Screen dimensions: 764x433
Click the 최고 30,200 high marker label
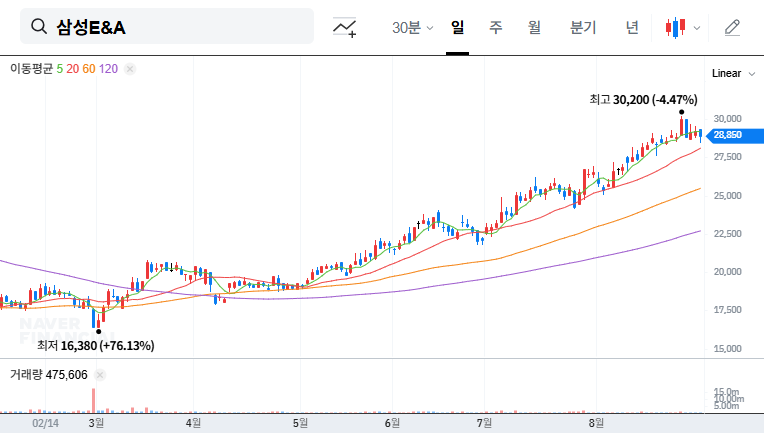(643, 100)
